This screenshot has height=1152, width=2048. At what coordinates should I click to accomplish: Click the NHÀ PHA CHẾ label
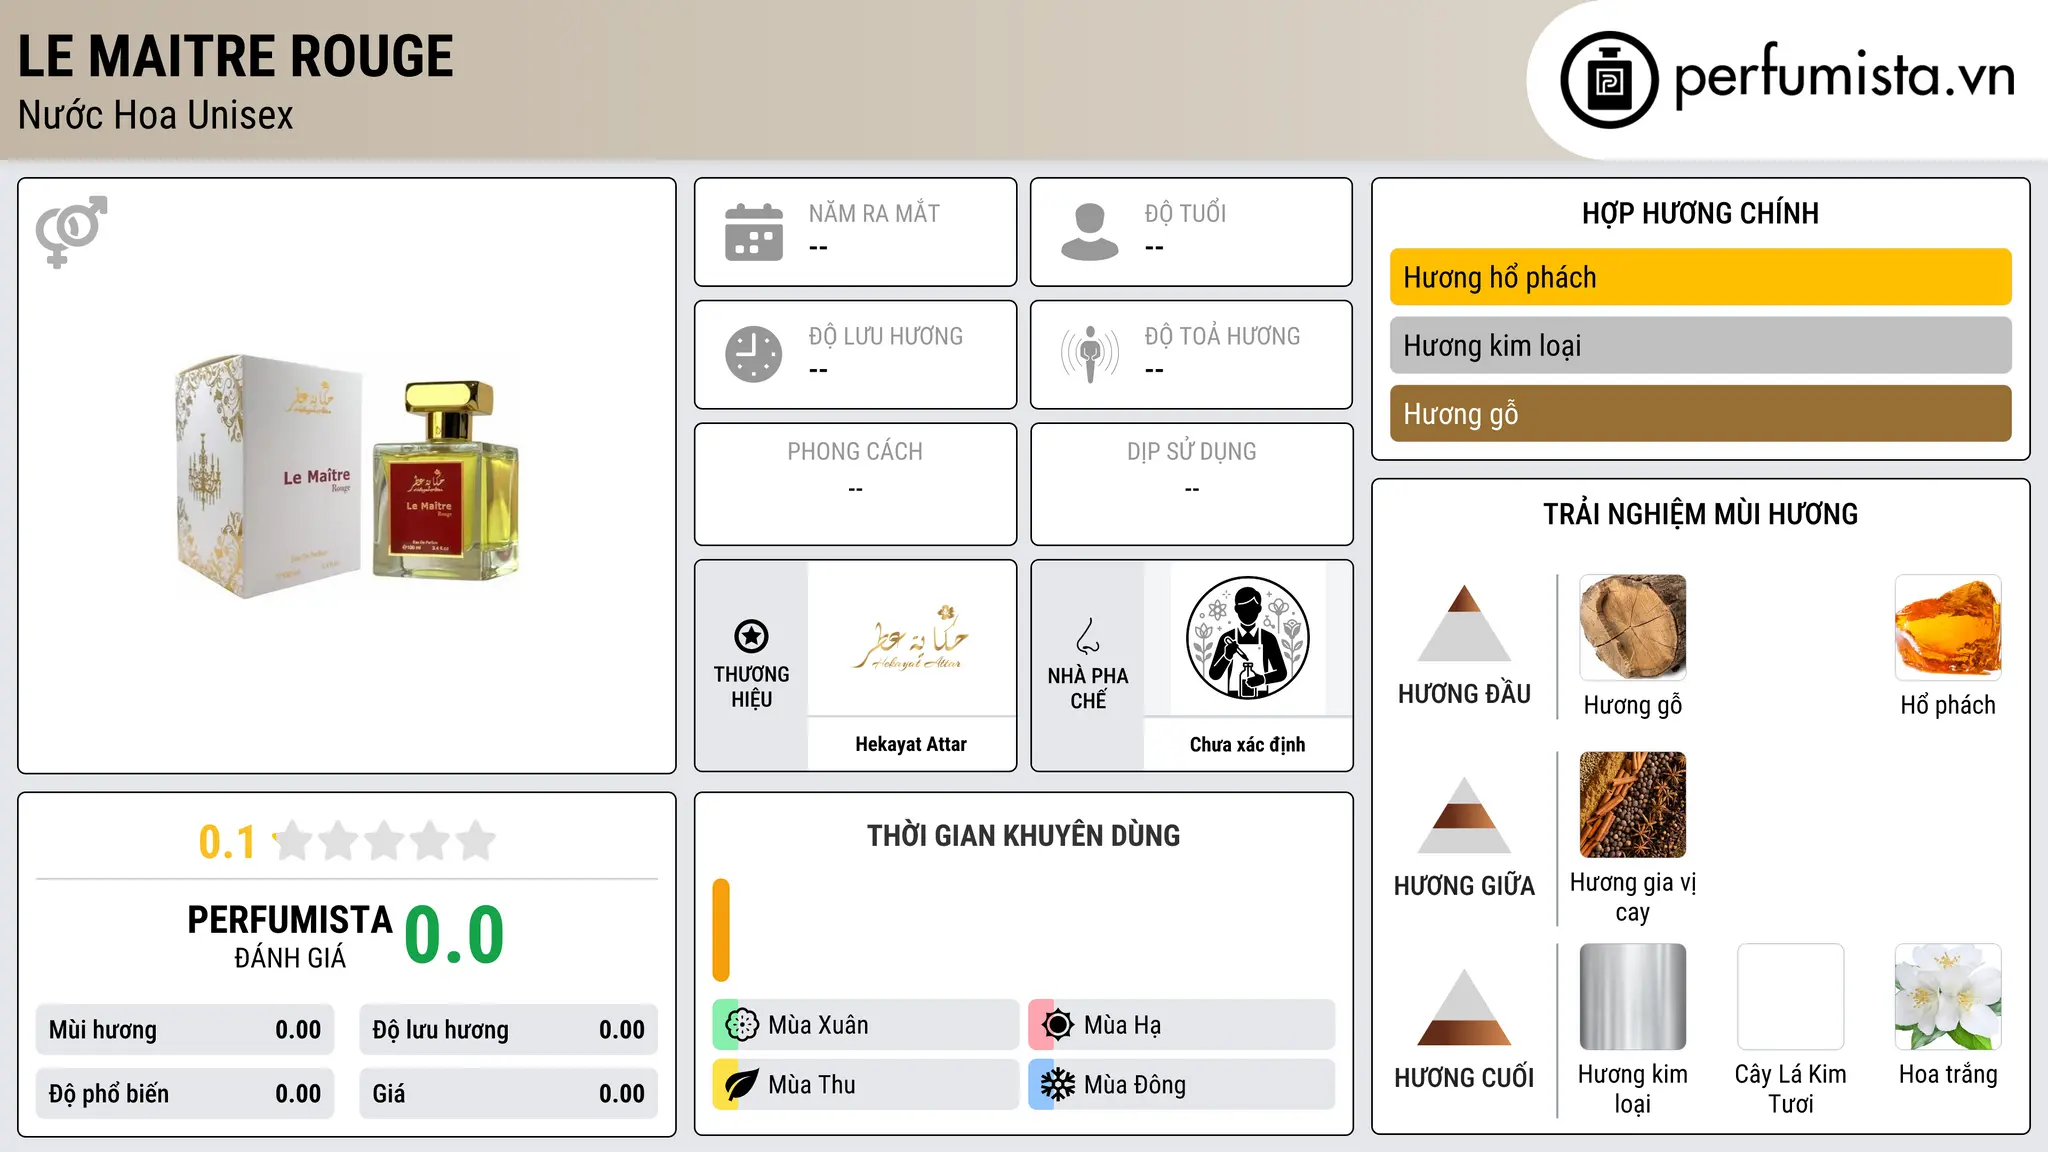point(1088,688)
